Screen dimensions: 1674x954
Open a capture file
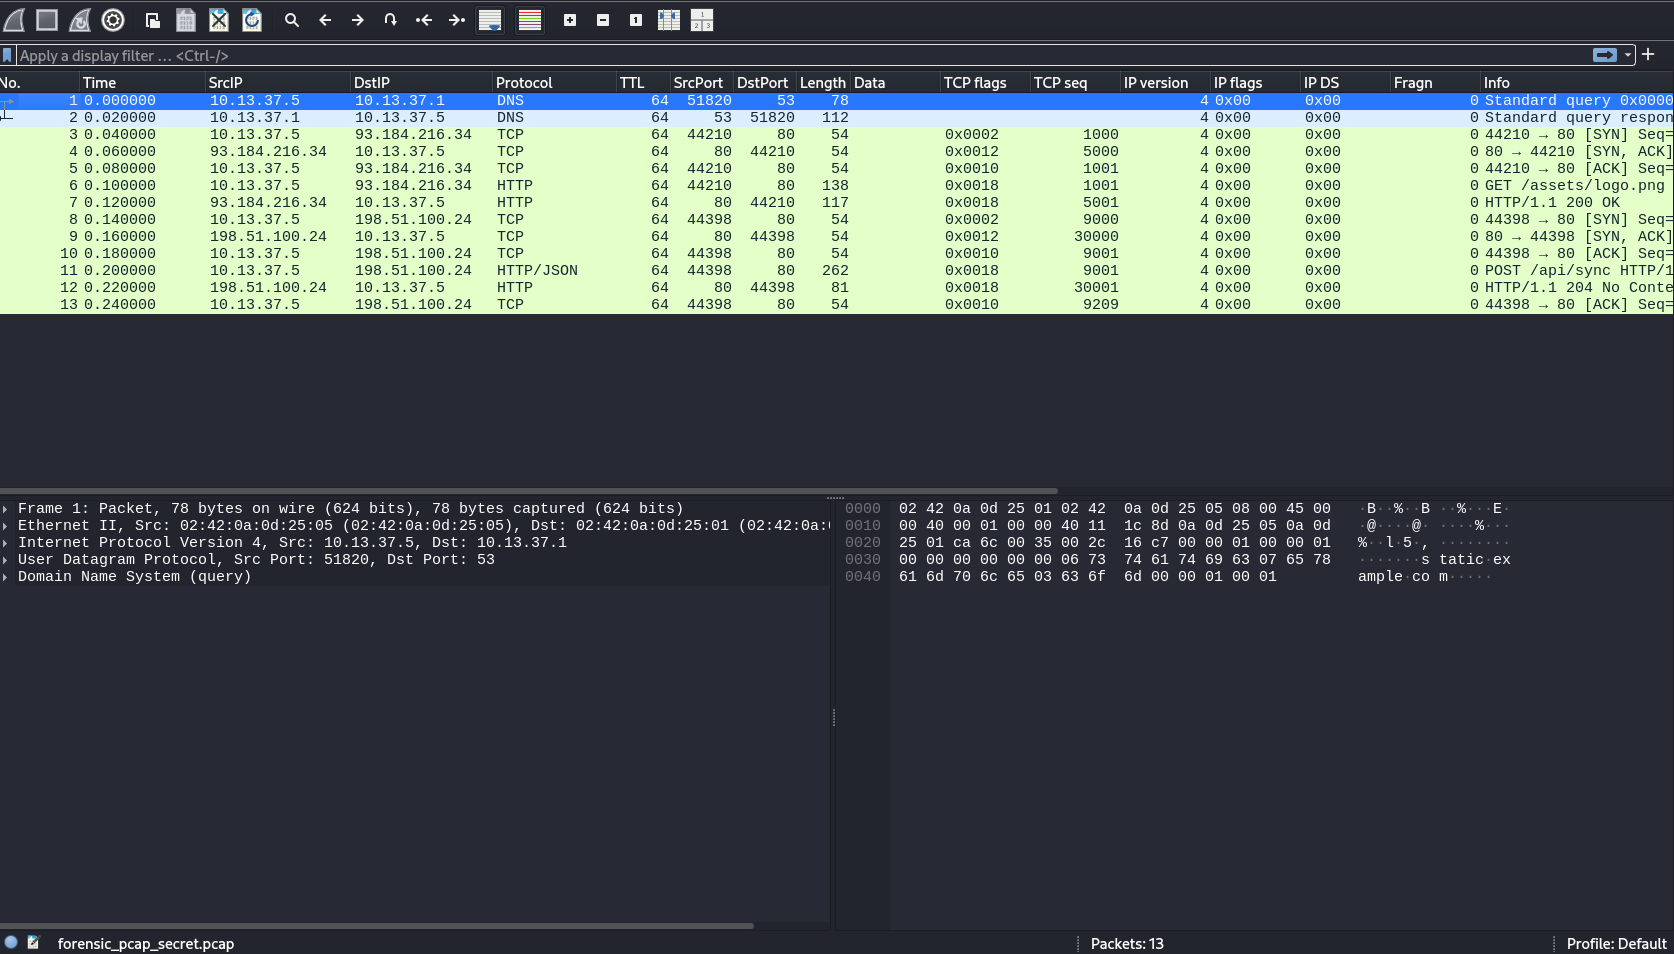[x=153, y=20]
